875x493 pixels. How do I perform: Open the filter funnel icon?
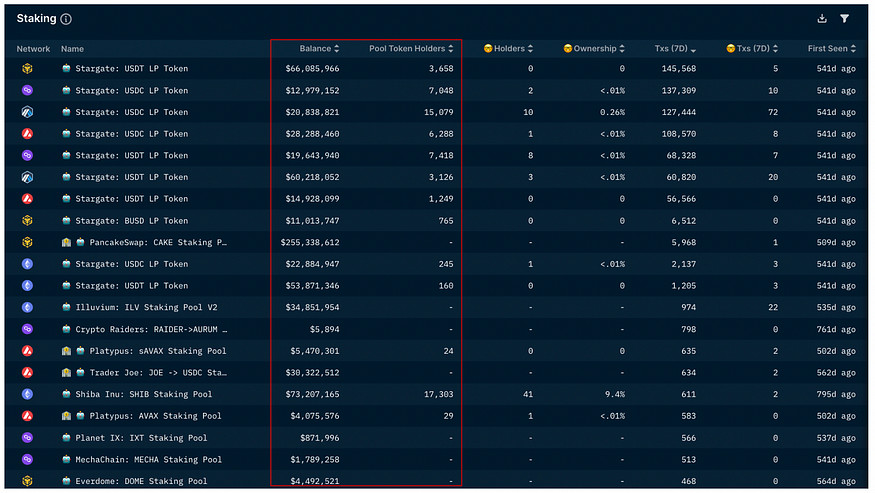click(x=844, y=18)
